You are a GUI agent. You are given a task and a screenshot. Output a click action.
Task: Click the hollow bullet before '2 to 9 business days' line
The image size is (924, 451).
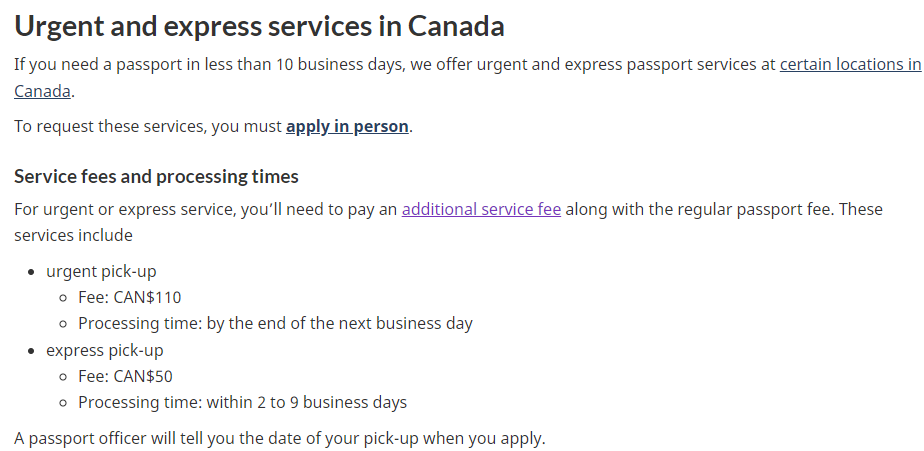[x=64, y=403]
